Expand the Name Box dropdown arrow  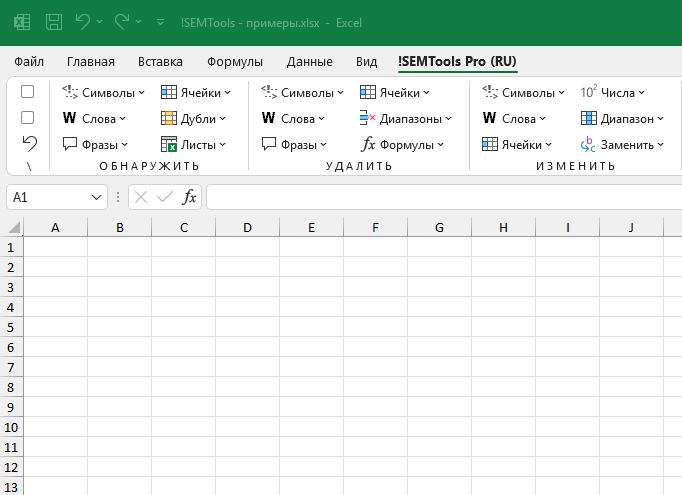(x=96, y=197)
